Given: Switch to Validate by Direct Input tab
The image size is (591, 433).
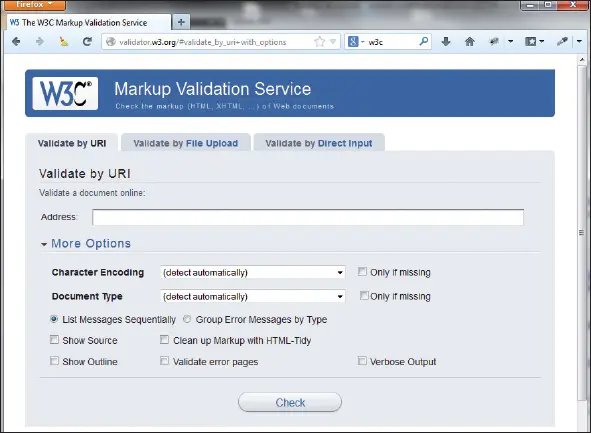Looking at the screenshot, I should click(319, 143).
